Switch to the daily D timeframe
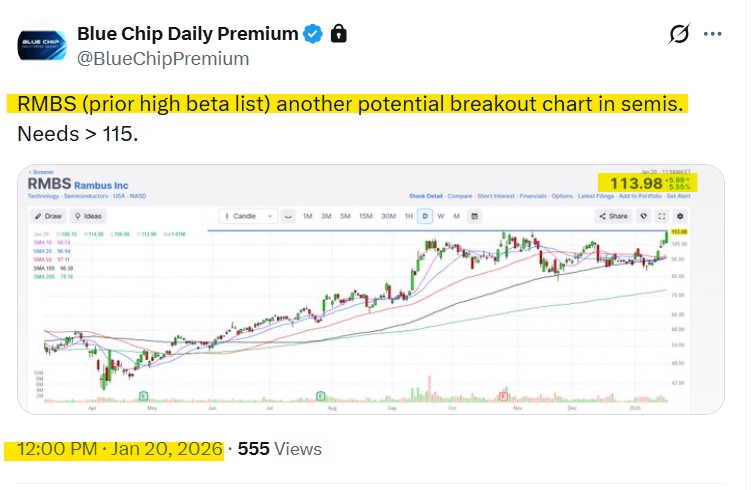The width and height of the screenshot is (752, 490). [426, 216]
